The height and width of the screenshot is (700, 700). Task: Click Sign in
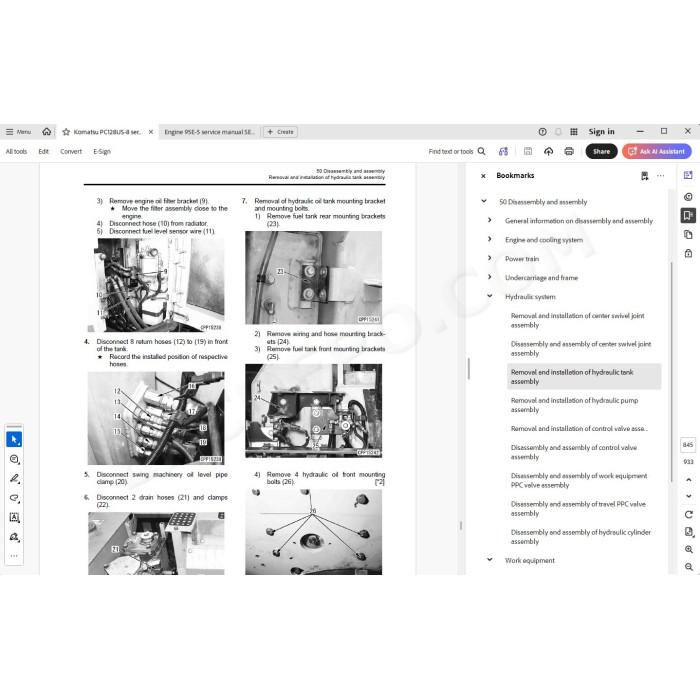click(601, 132)
